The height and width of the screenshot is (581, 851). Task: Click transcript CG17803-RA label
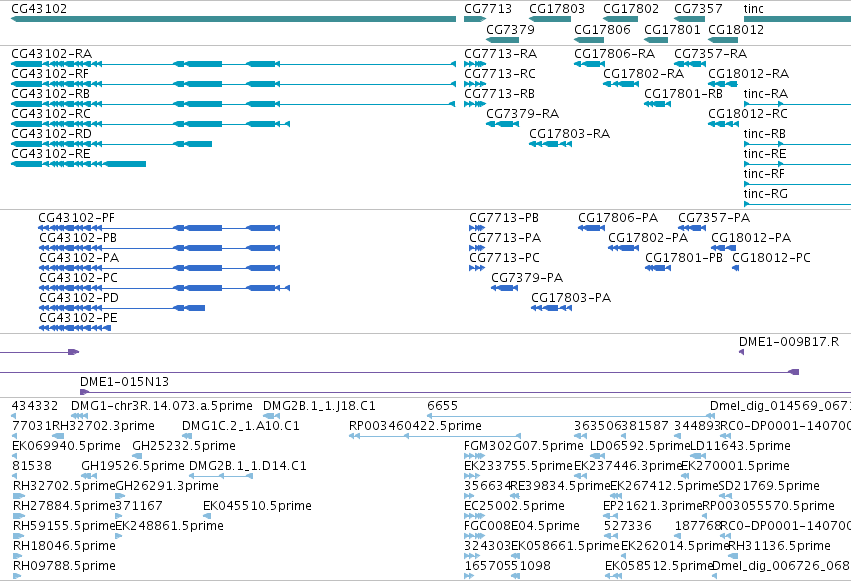pos(569,134)
